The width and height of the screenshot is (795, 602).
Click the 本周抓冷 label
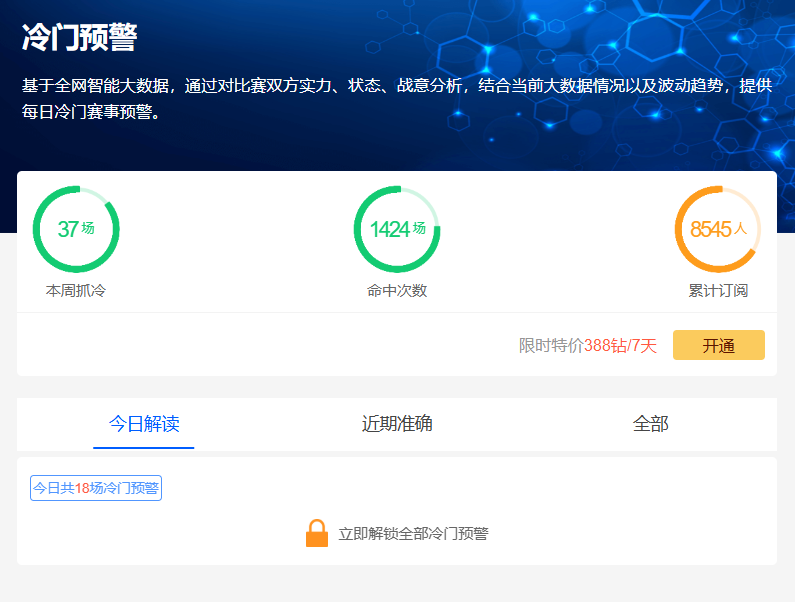(76, 291)
